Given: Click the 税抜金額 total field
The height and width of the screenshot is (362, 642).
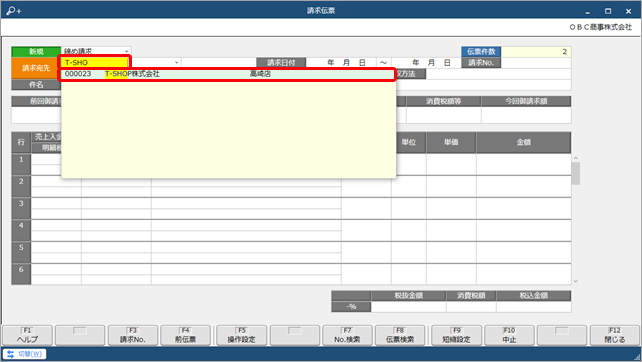Looking at the screenshot, I should pyautogui.click(x=409, y=307).
